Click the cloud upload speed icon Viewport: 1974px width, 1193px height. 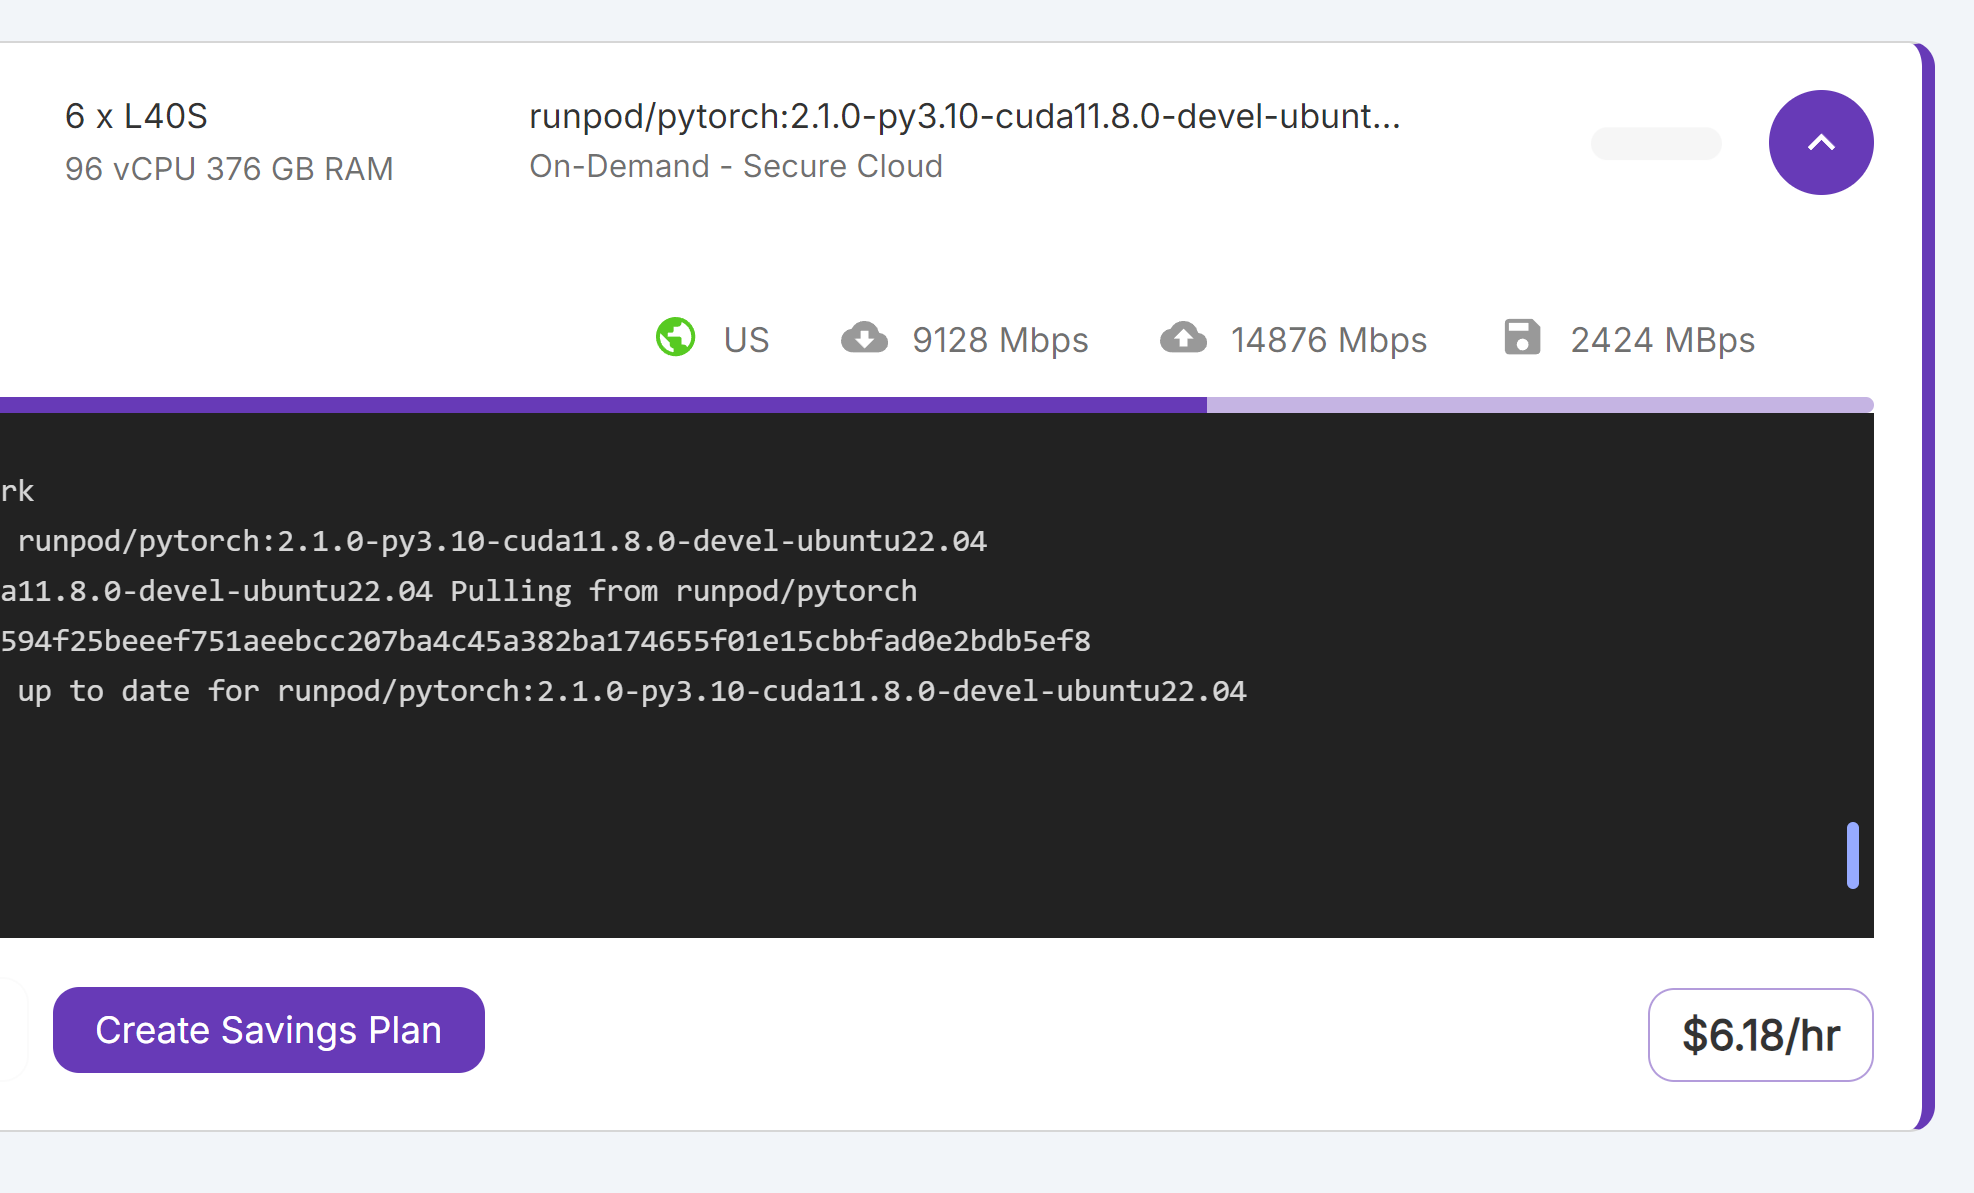click(x=1183, y=339)
